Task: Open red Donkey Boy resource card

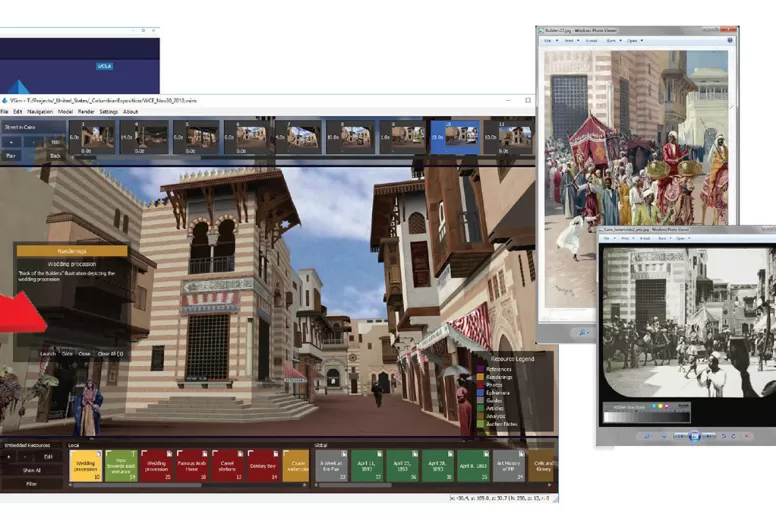Action: [263, 466]
